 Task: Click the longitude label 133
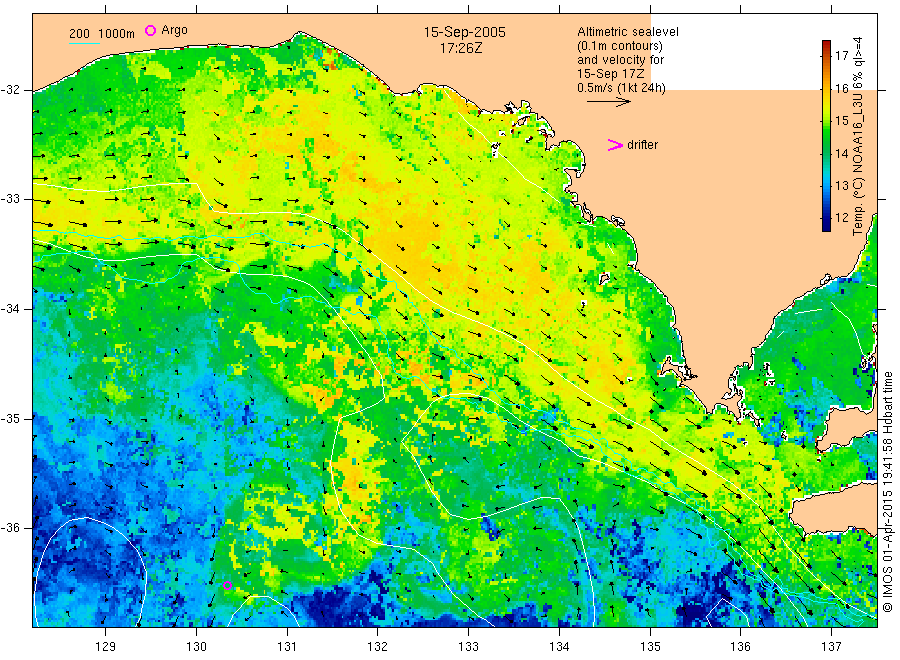pos(468,646)
